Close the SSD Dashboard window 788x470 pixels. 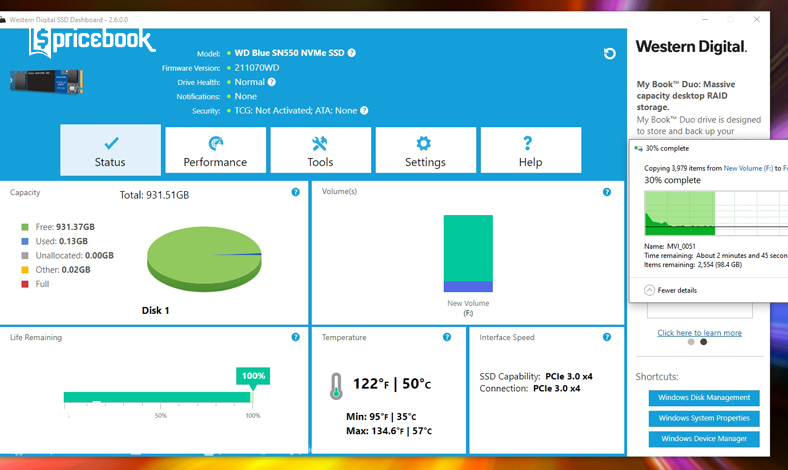[x=756, y=20]
